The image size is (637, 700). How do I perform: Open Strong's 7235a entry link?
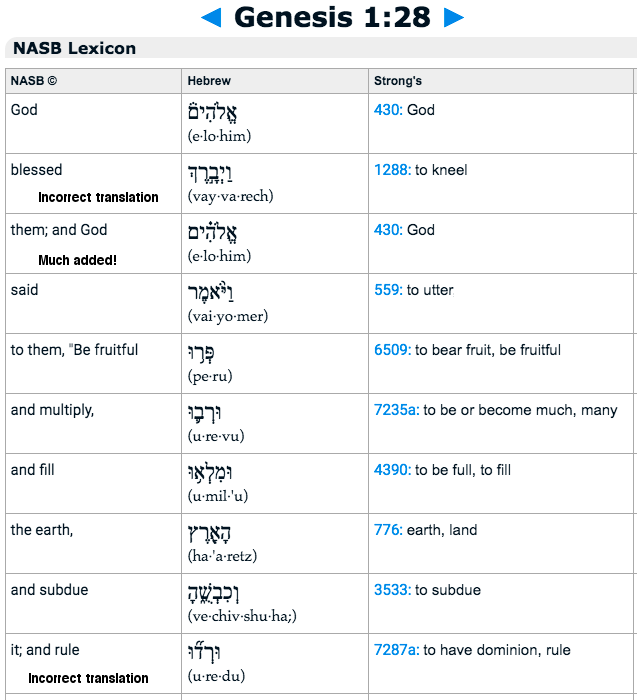(395, 410)
